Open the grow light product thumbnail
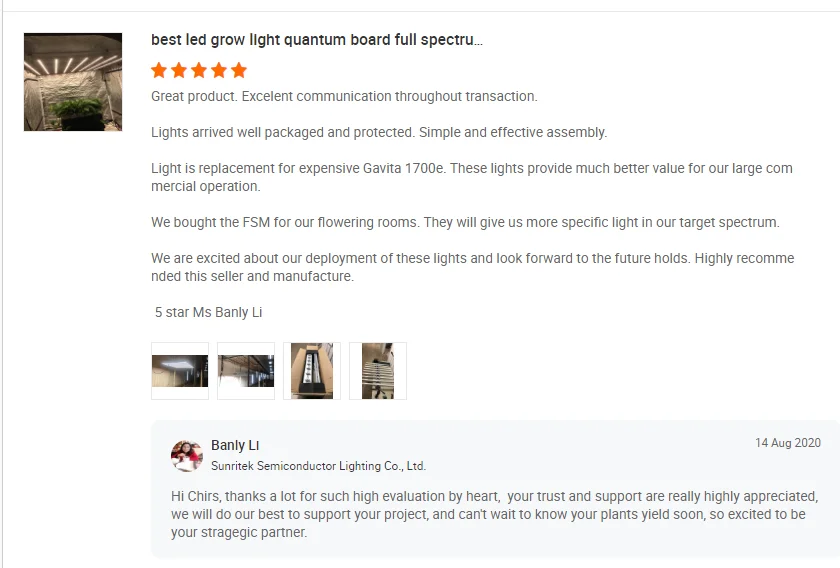840x568 pixels. 73,82
